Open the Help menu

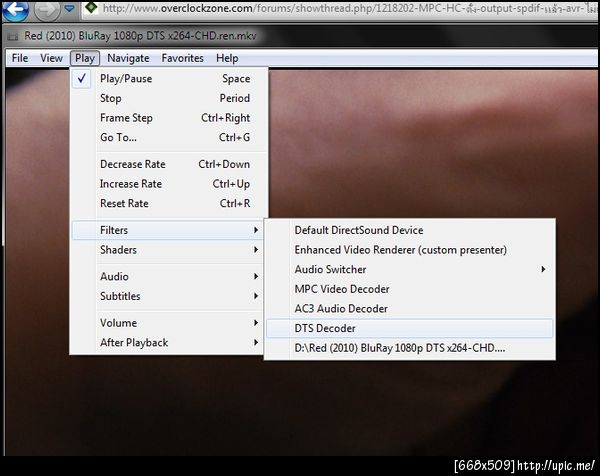coord(227,58)
